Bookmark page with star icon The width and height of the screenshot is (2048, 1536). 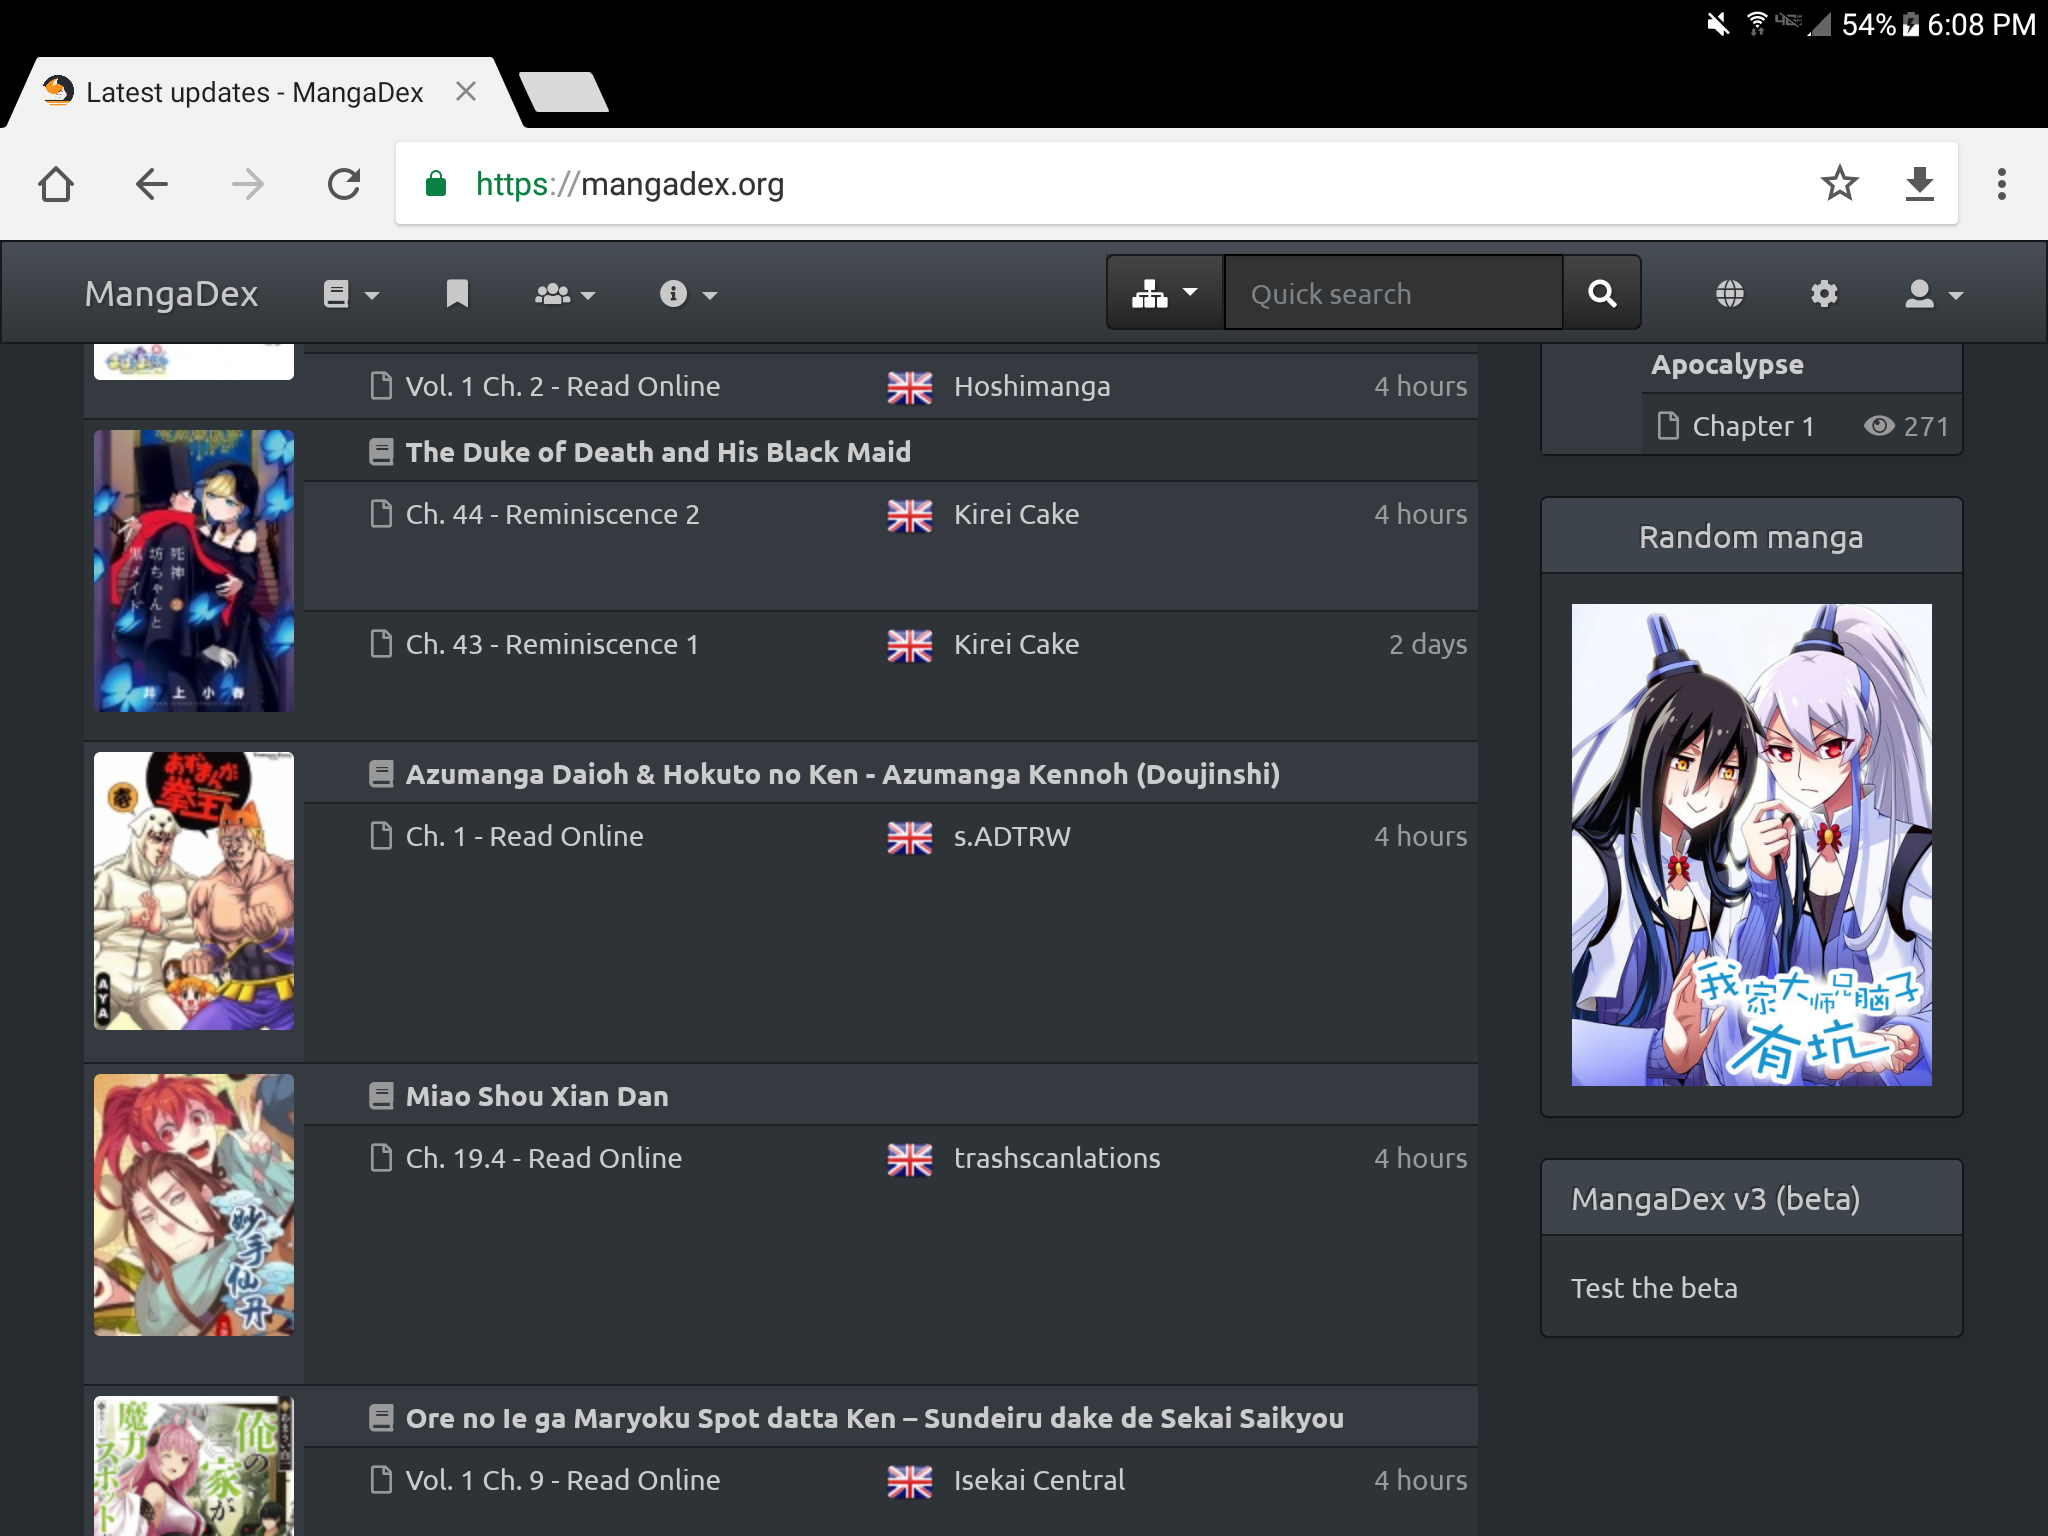(1839, 183)
